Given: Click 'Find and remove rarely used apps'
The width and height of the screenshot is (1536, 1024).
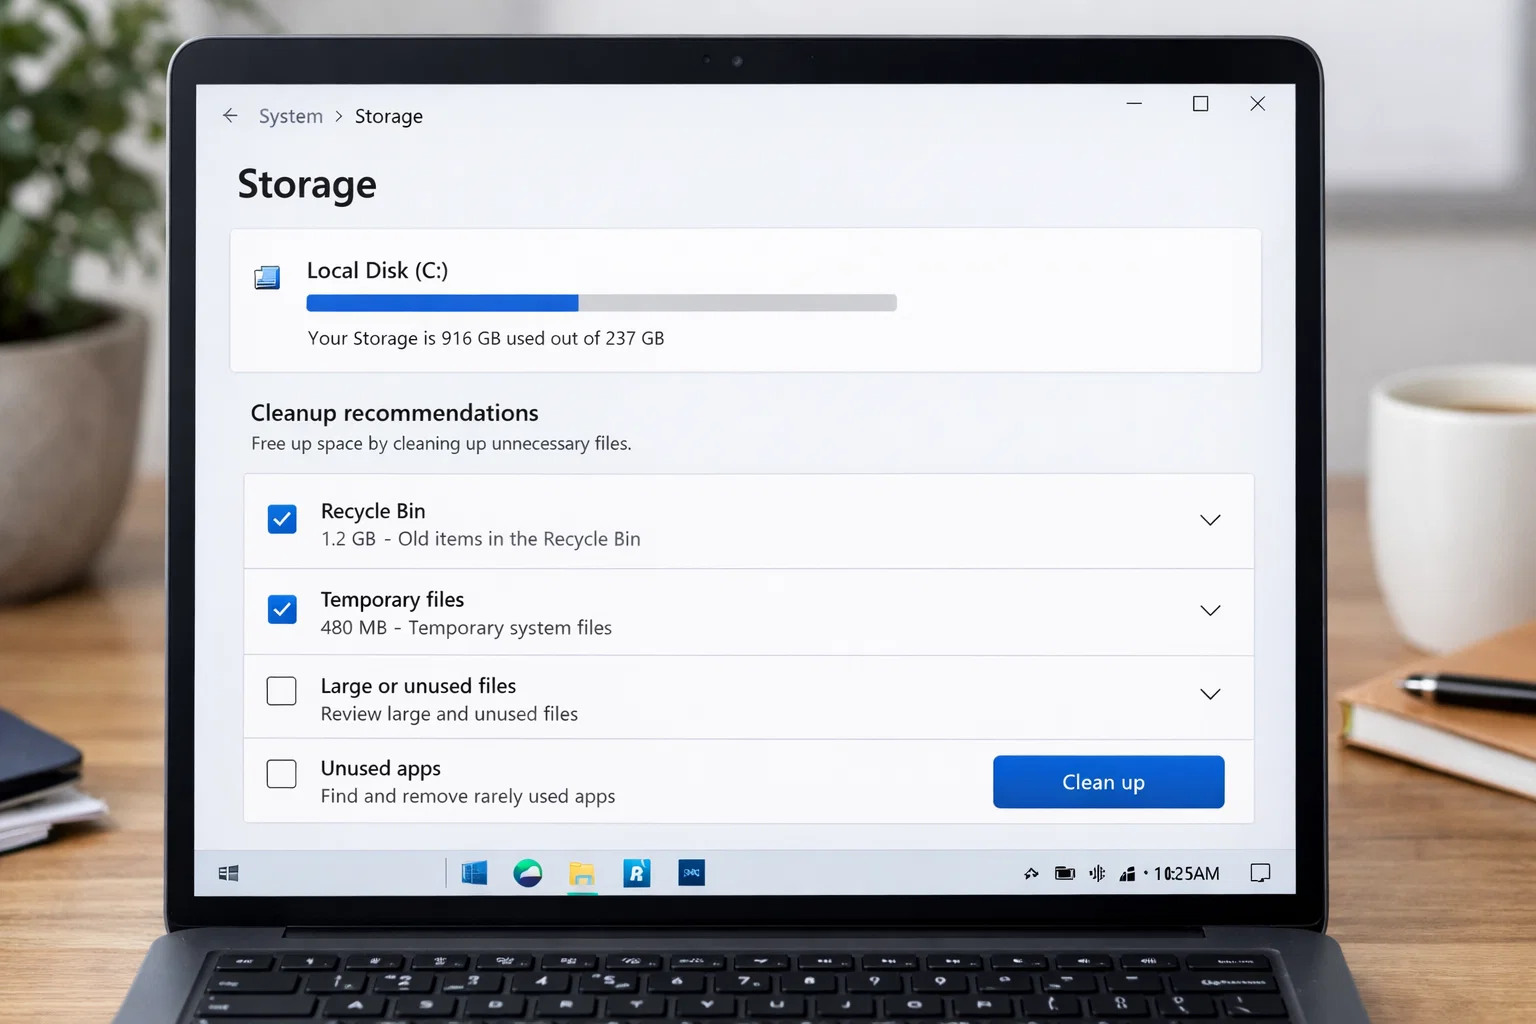Looking at the screenshot, I should 468,796.
